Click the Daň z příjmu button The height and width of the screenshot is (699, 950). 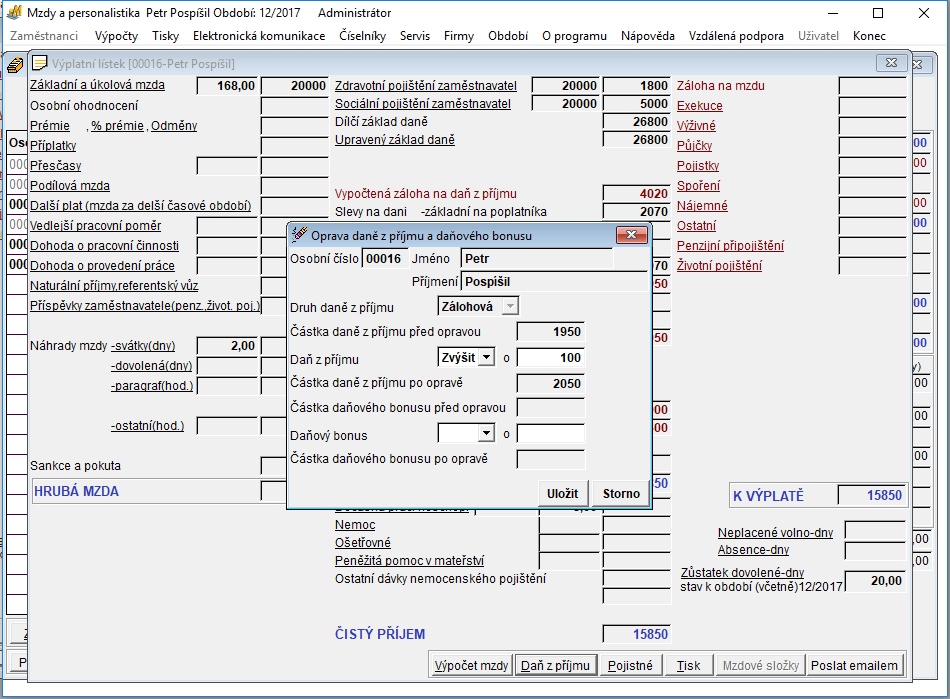555,665
